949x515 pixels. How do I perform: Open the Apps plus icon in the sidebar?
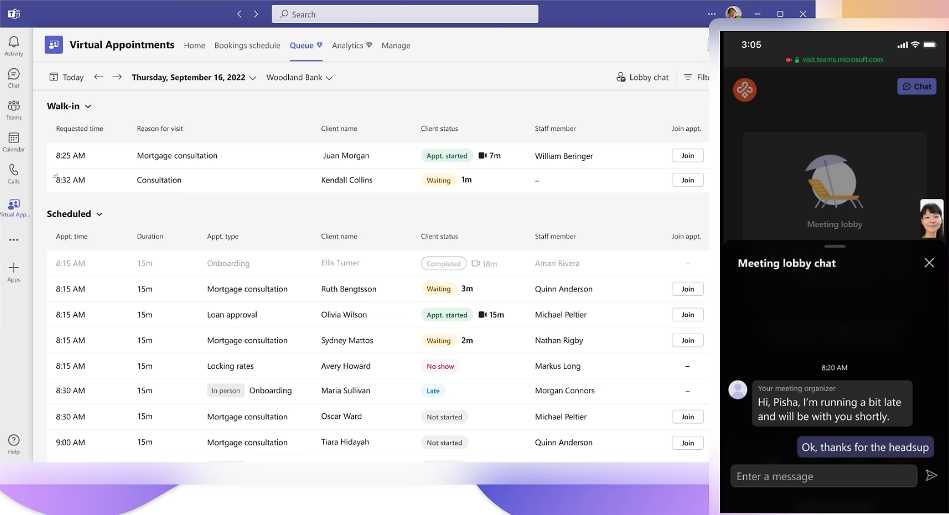click(x=13, y=272)
